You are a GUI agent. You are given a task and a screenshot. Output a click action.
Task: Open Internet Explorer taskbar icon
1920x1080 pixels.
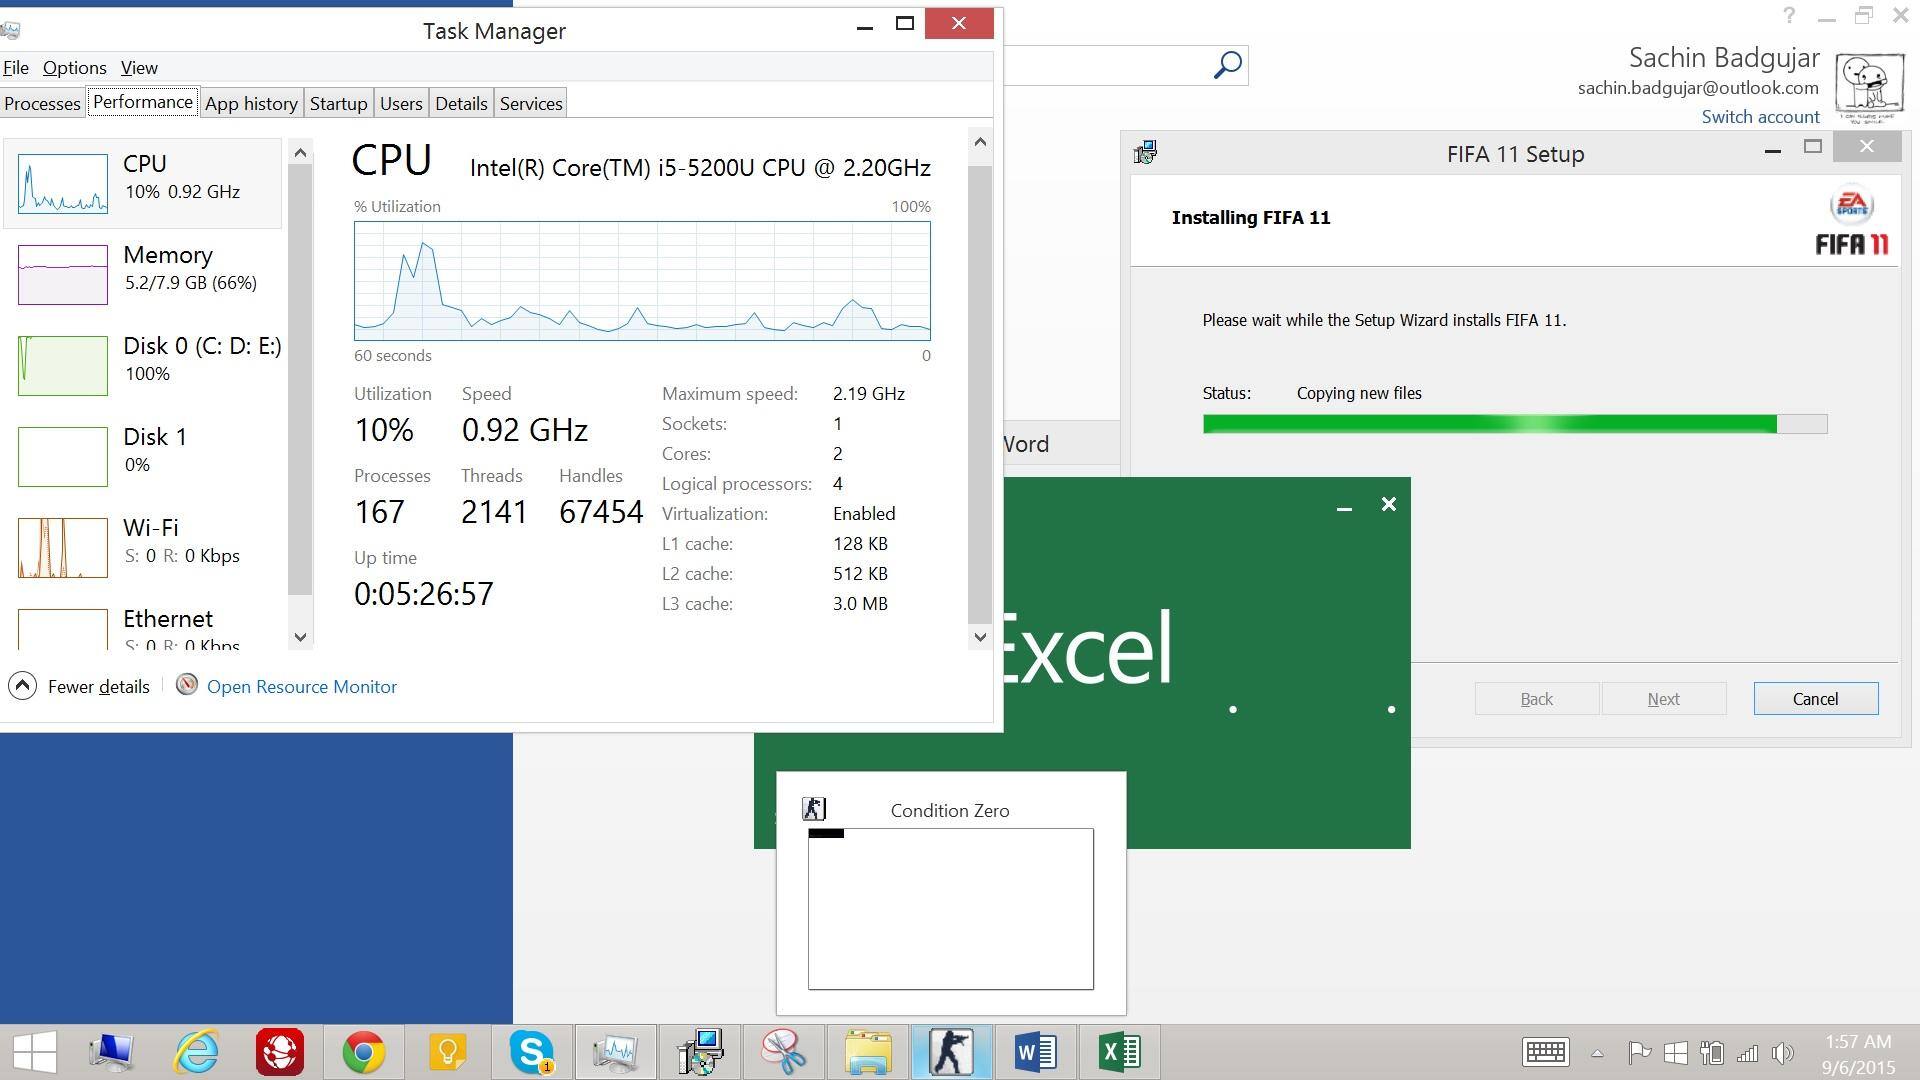tap(196, 1052)
